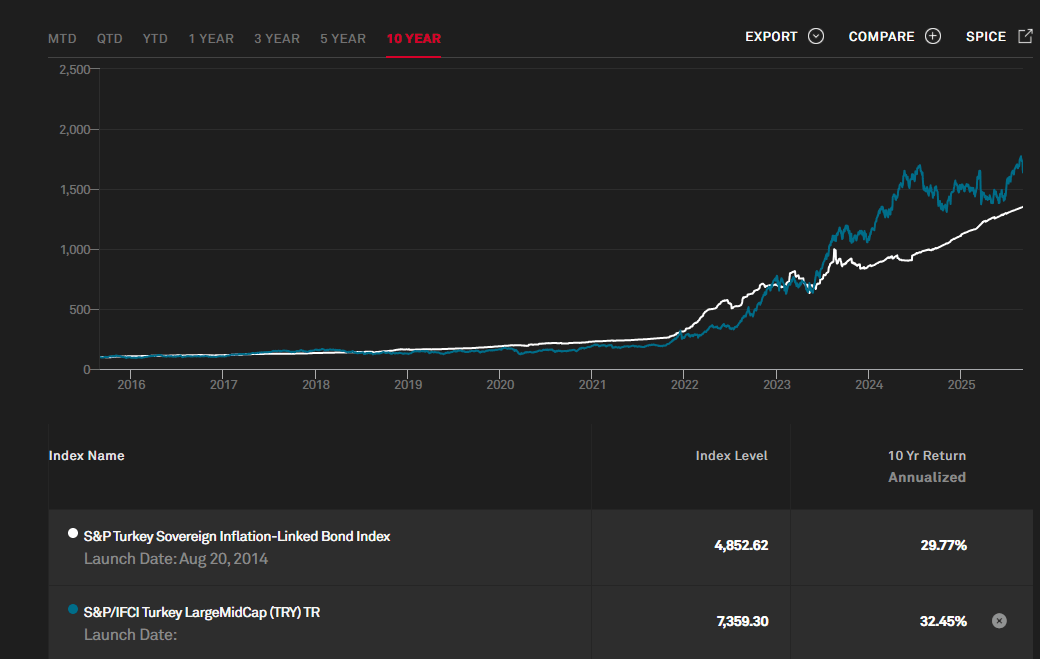Viewport: 1040px width, 659px height.
Task: Open S&P/IFCI Turkey LargeMidCap (TRY) TR
Action: (x=202, y=613)
